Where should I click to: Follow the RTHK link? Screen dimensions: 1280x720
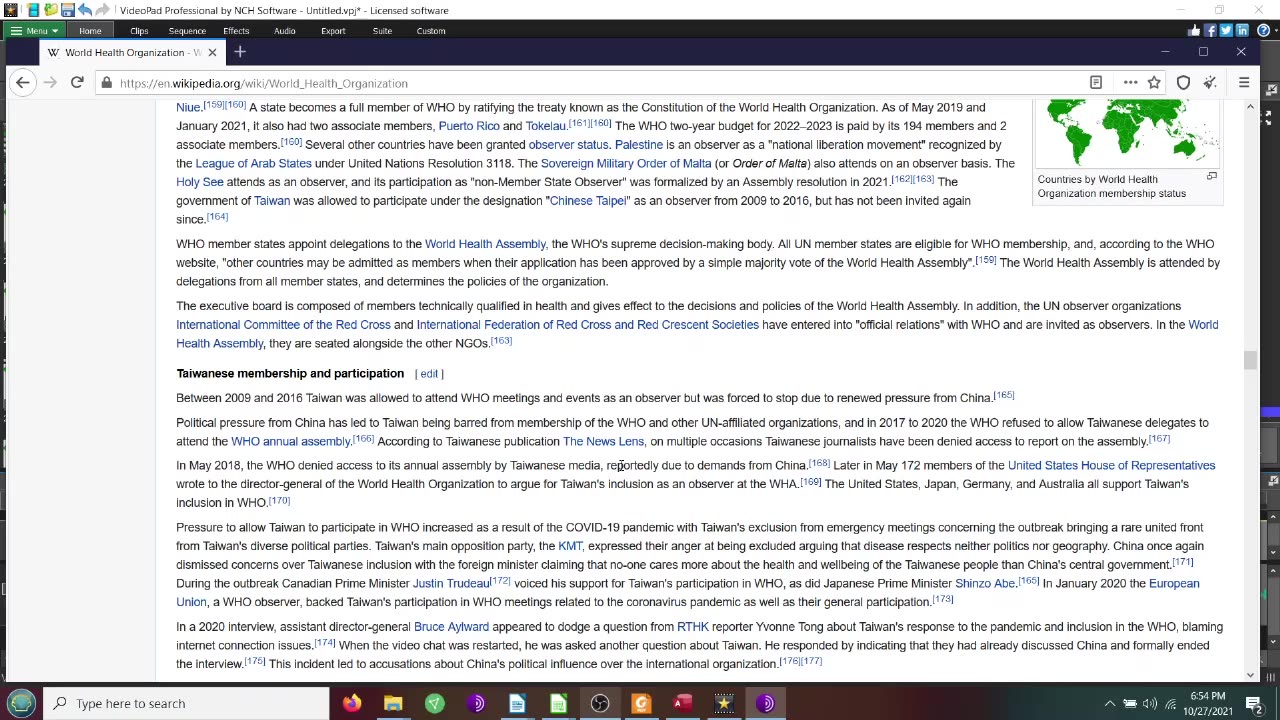pyautogui.click(x=693, y=627)
